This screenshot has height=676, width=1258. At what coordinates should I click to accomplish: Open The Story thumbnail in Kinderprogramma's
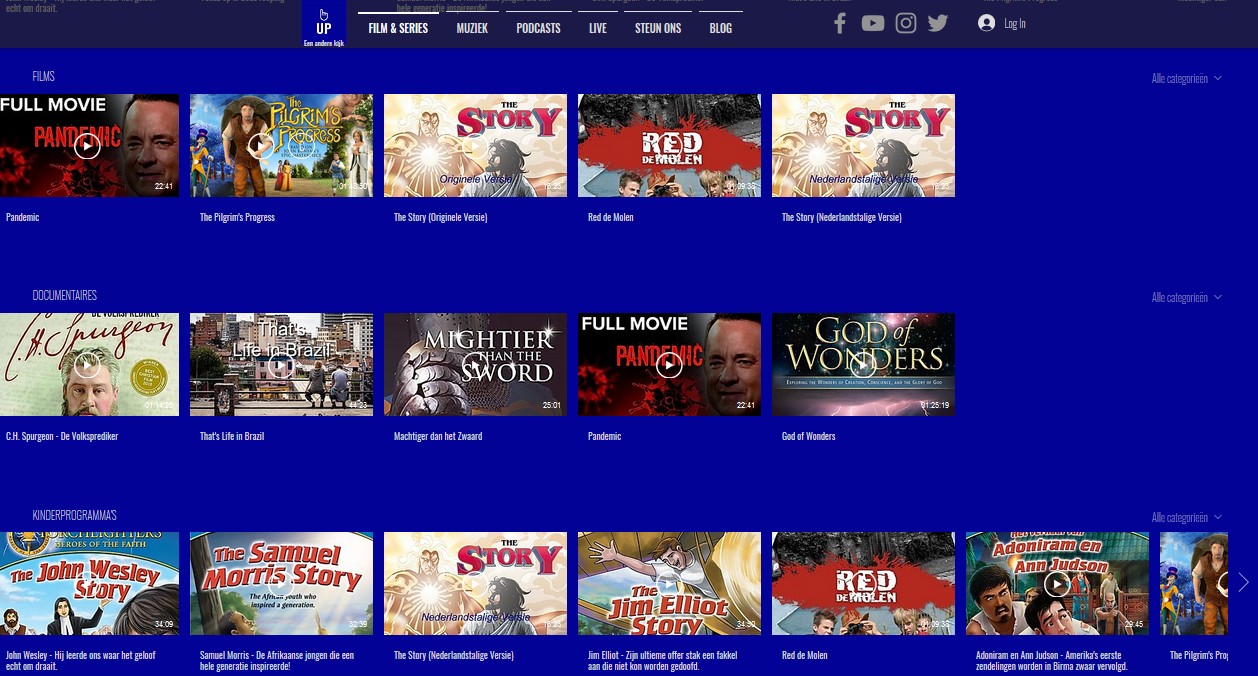tap(475, 584)
